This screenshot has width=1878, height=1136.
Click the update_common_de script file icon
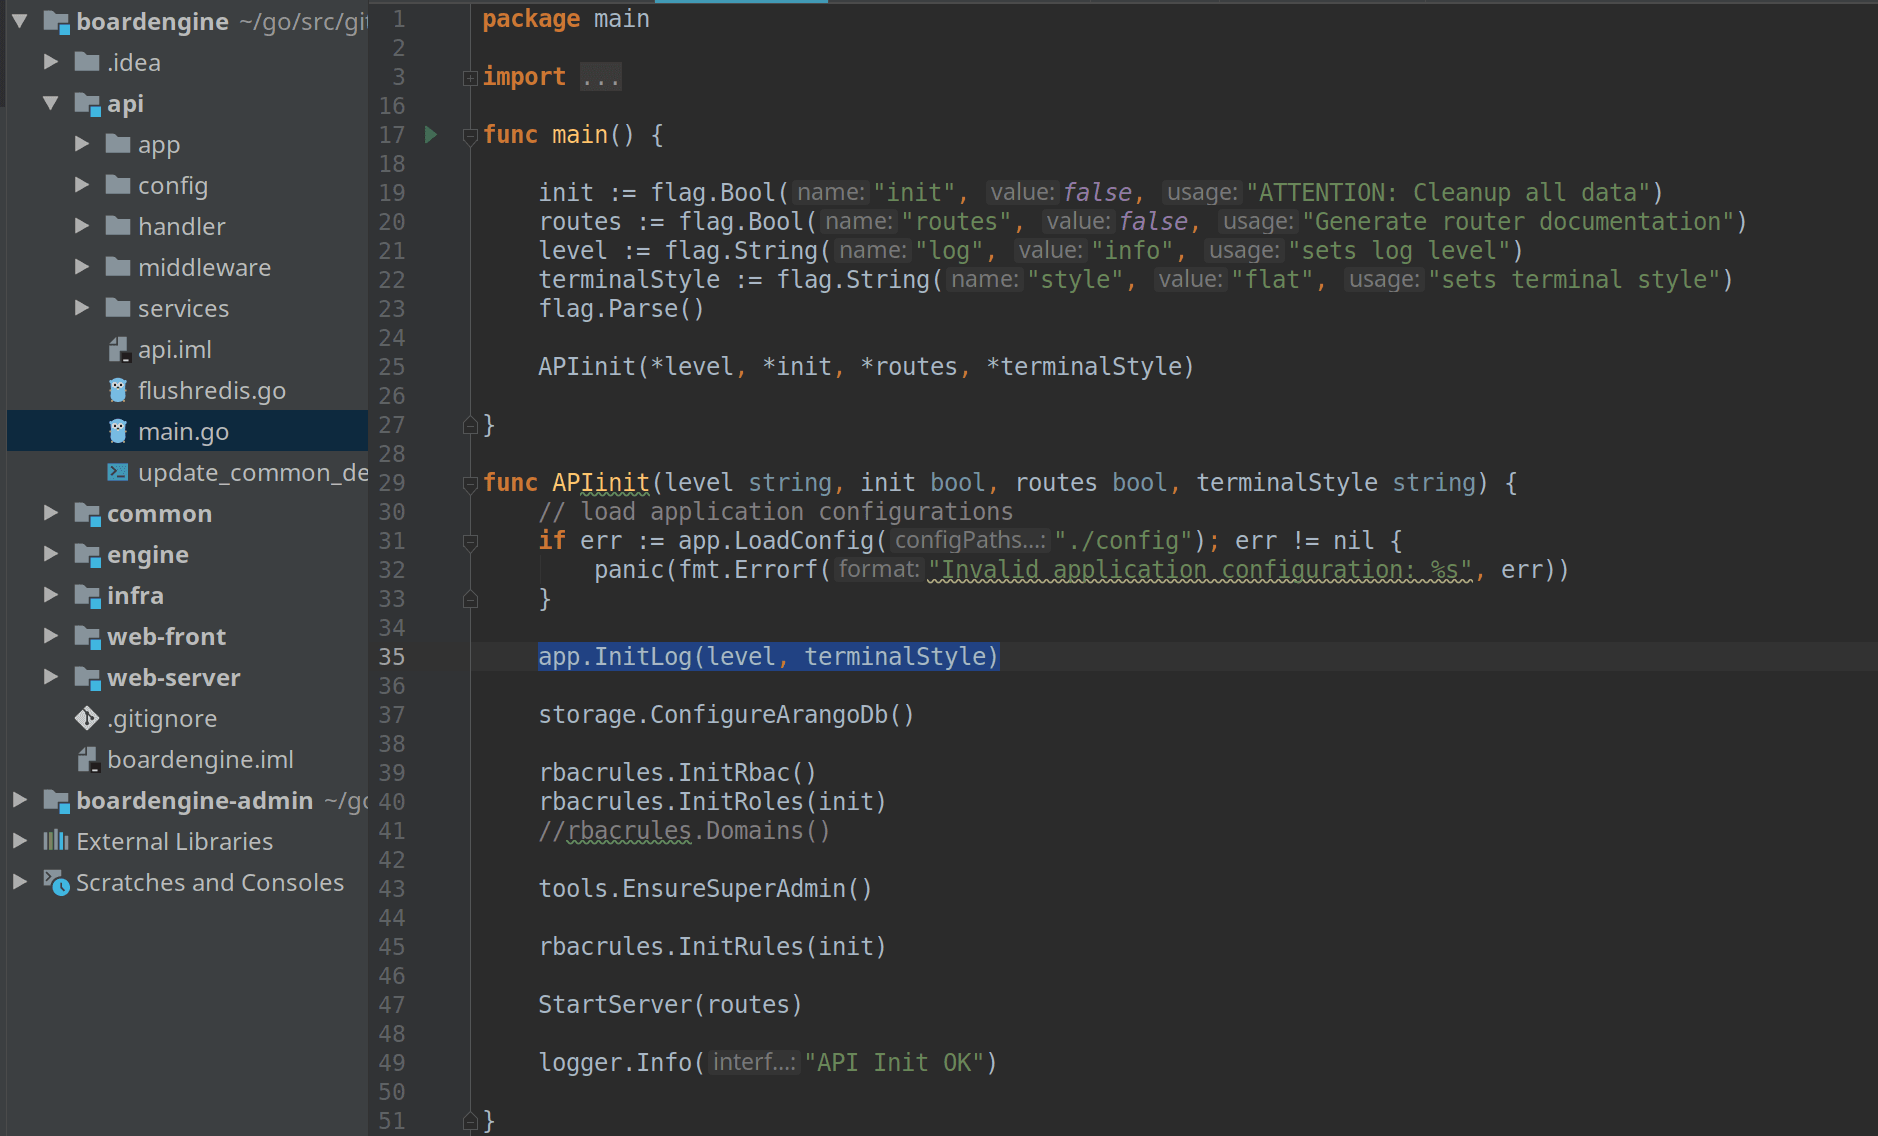click(118, 472)
